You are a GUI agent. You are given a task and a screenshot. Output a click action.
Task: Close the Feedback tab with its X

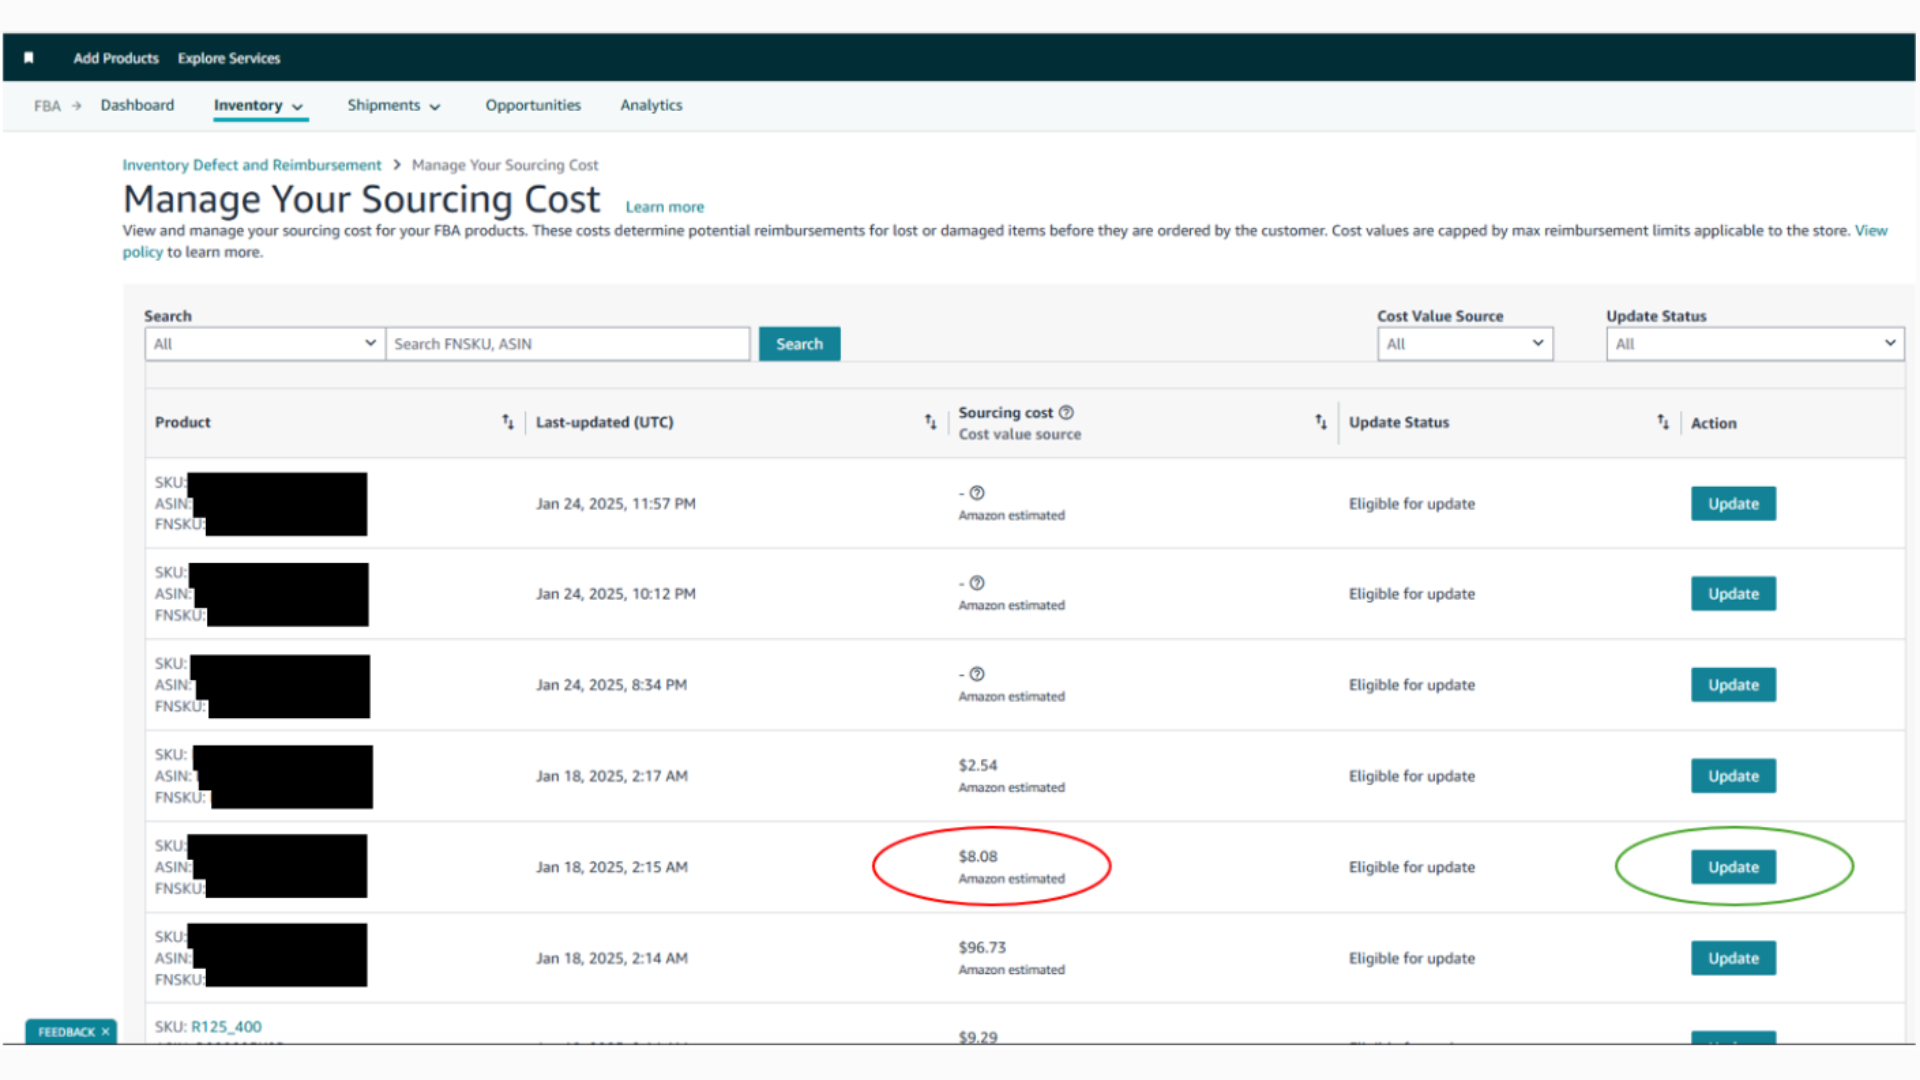point(105,1032)
